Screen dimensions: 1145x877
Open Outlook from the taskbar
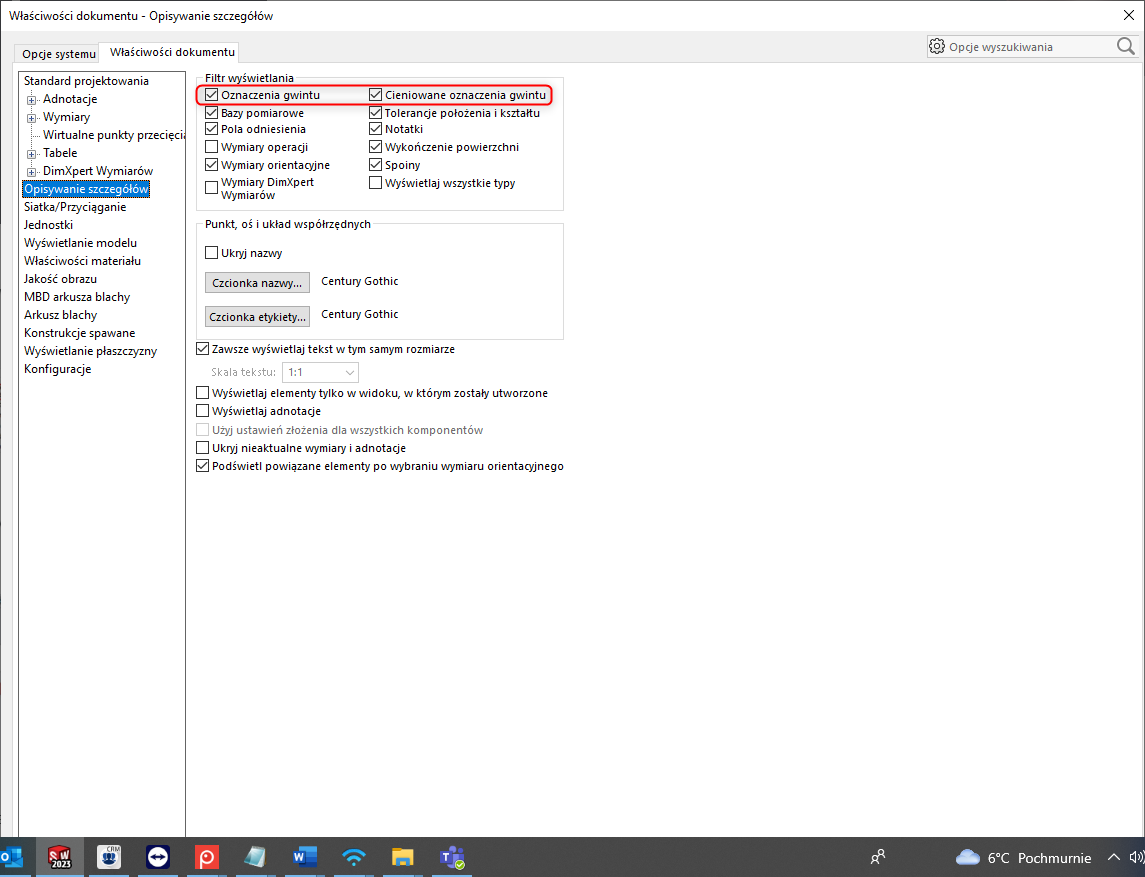pyautogui.click(x=10, y=857)
